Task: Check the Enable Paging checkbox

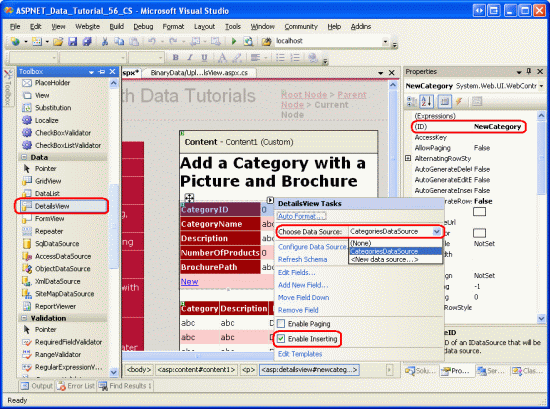Action: tap(281, 323)
